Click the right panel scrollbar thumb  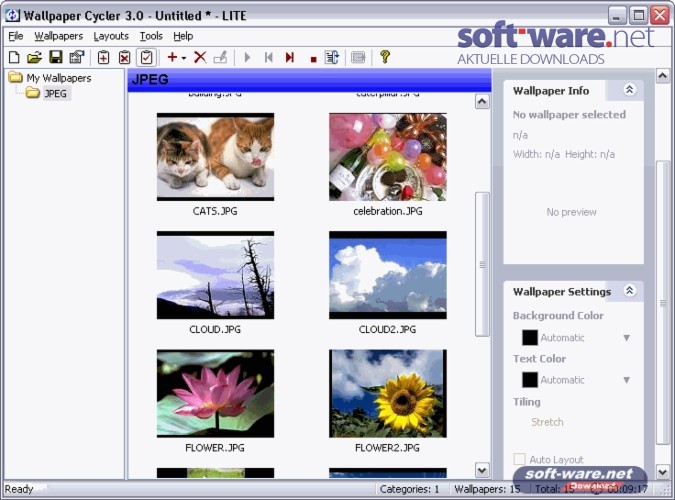click(x=663, y=302)
